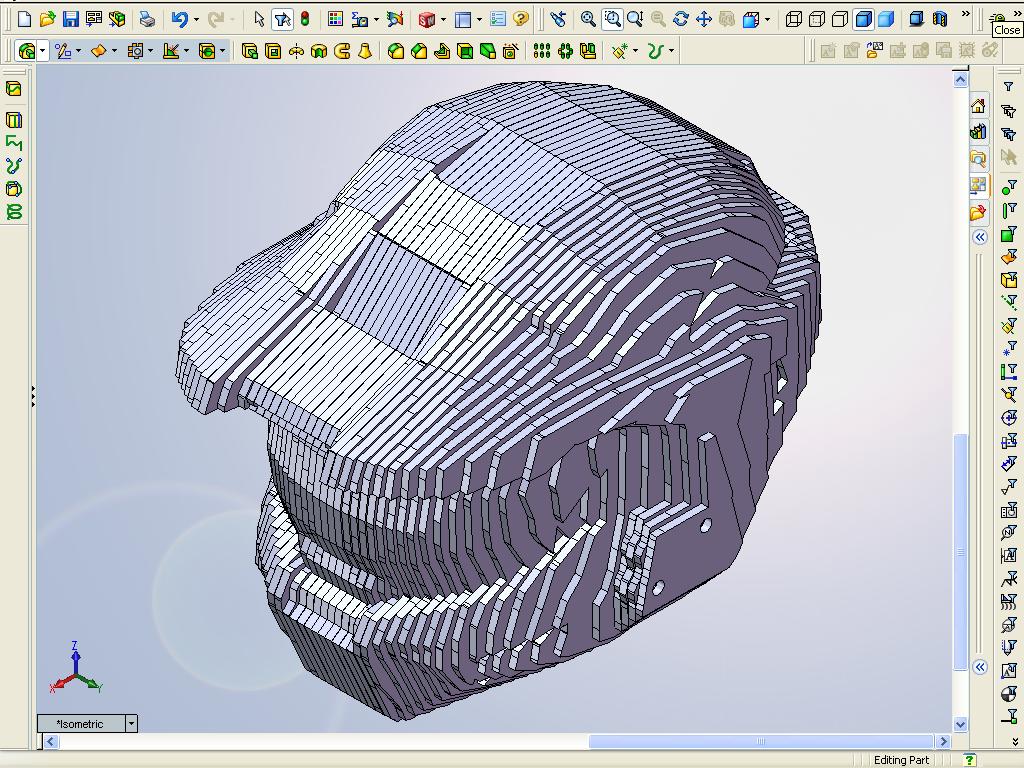Toggle Shadows in Shaded Mode
The image size is (1024, 768).
(916, 19)
